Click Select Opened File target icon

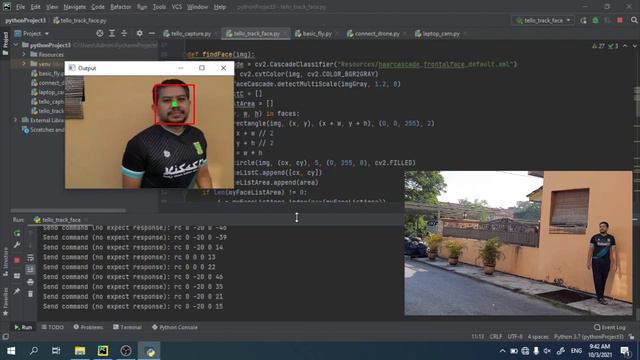pos(100,33)
